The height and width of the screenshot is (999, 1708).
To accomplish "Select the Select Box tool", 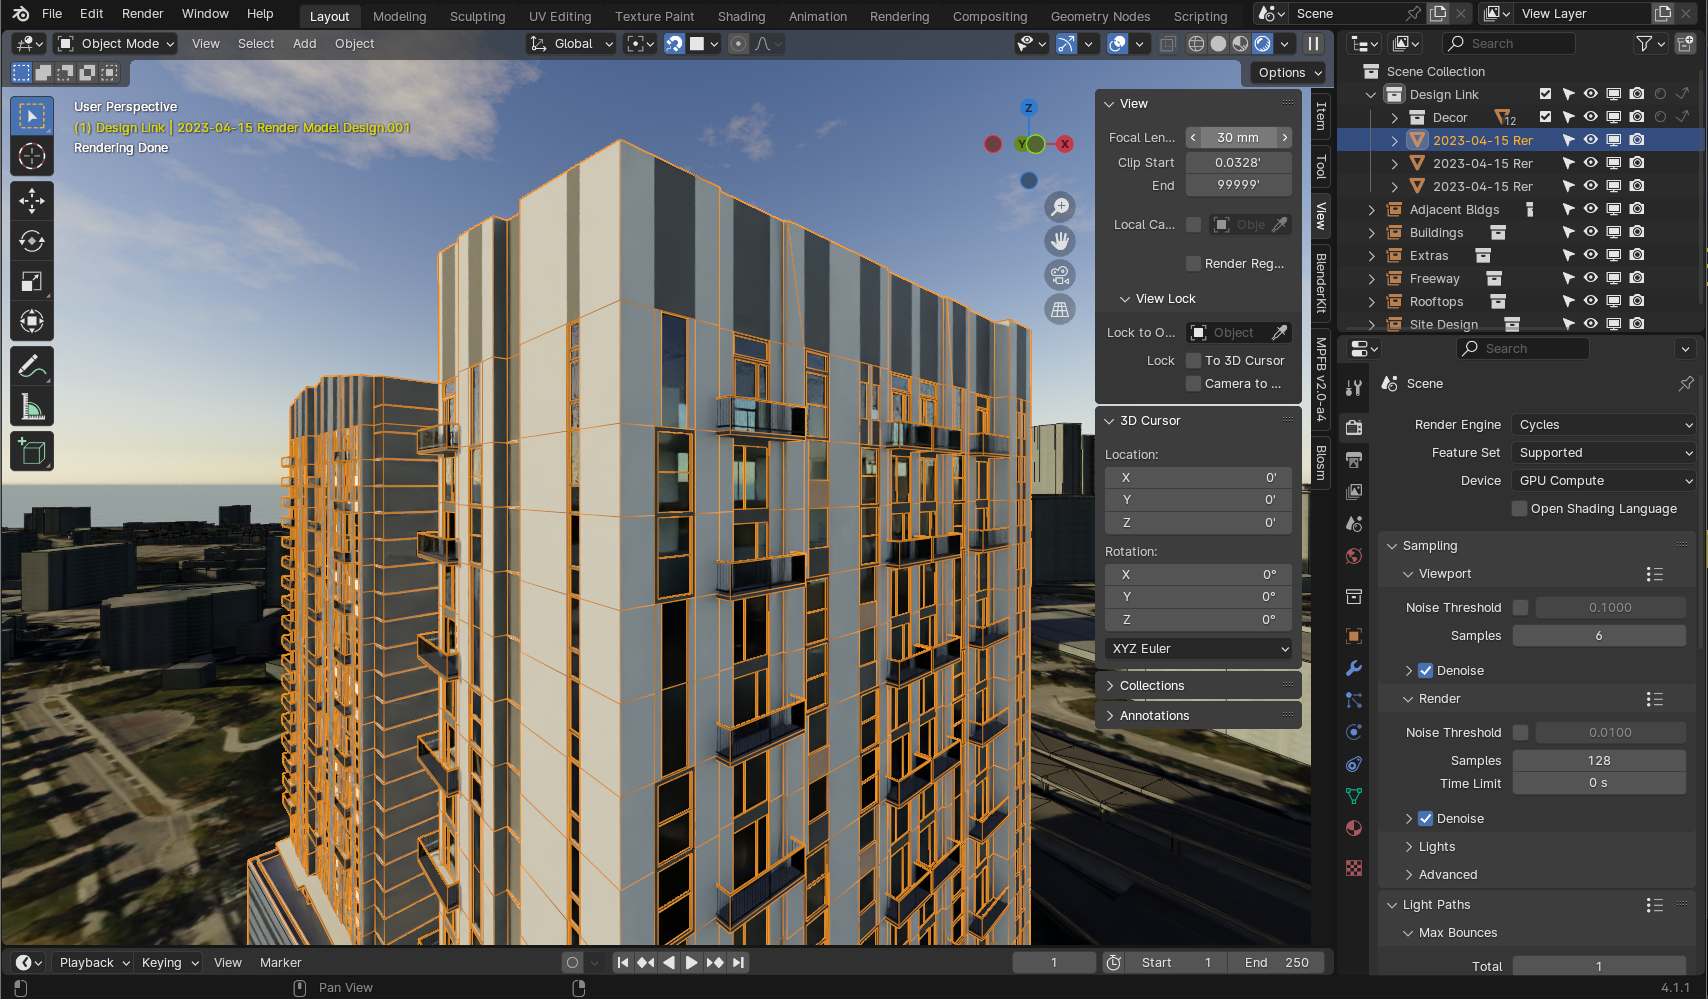I will coord(32,116).
